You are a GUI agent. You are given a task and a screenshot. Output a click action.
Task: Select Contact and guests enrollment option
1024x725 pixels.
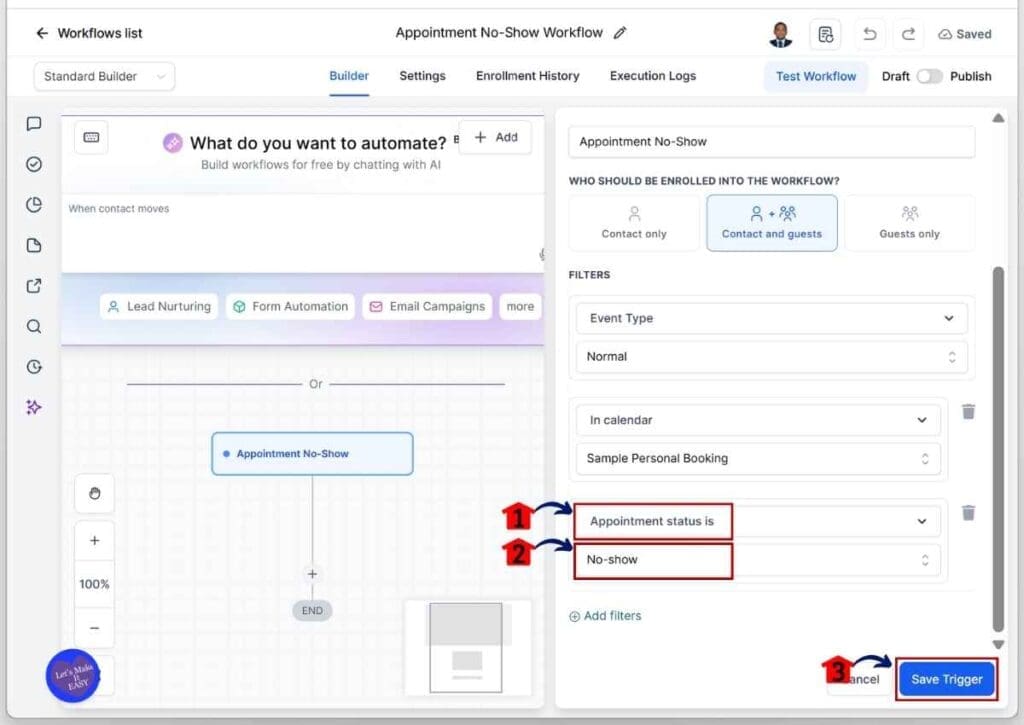(772, 223)
